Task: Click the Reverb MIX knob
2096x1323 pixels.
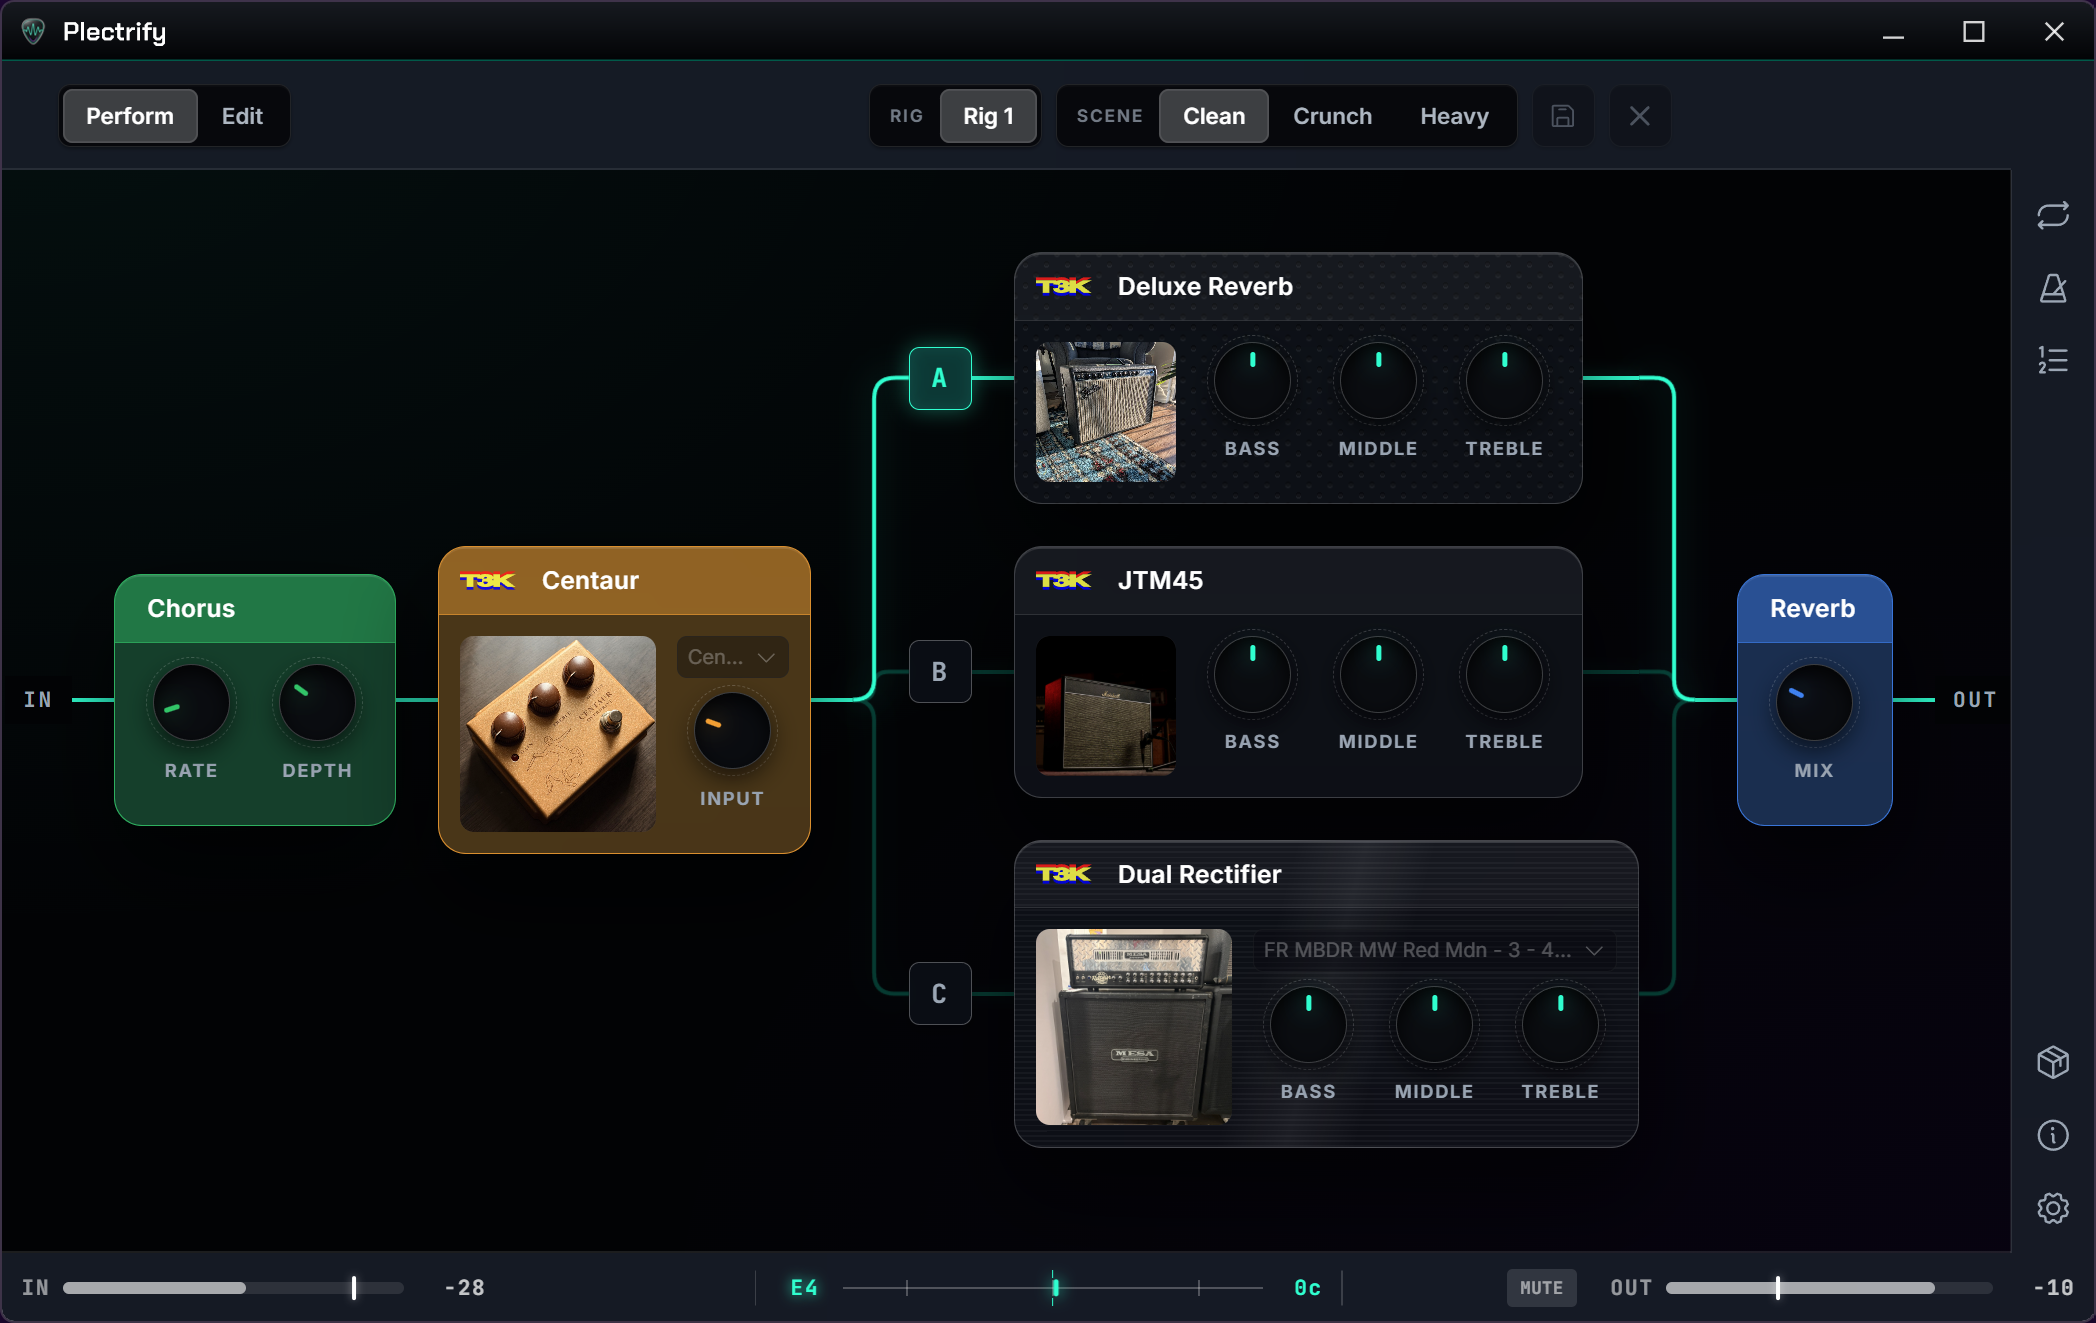Action: coord(1813,703)
